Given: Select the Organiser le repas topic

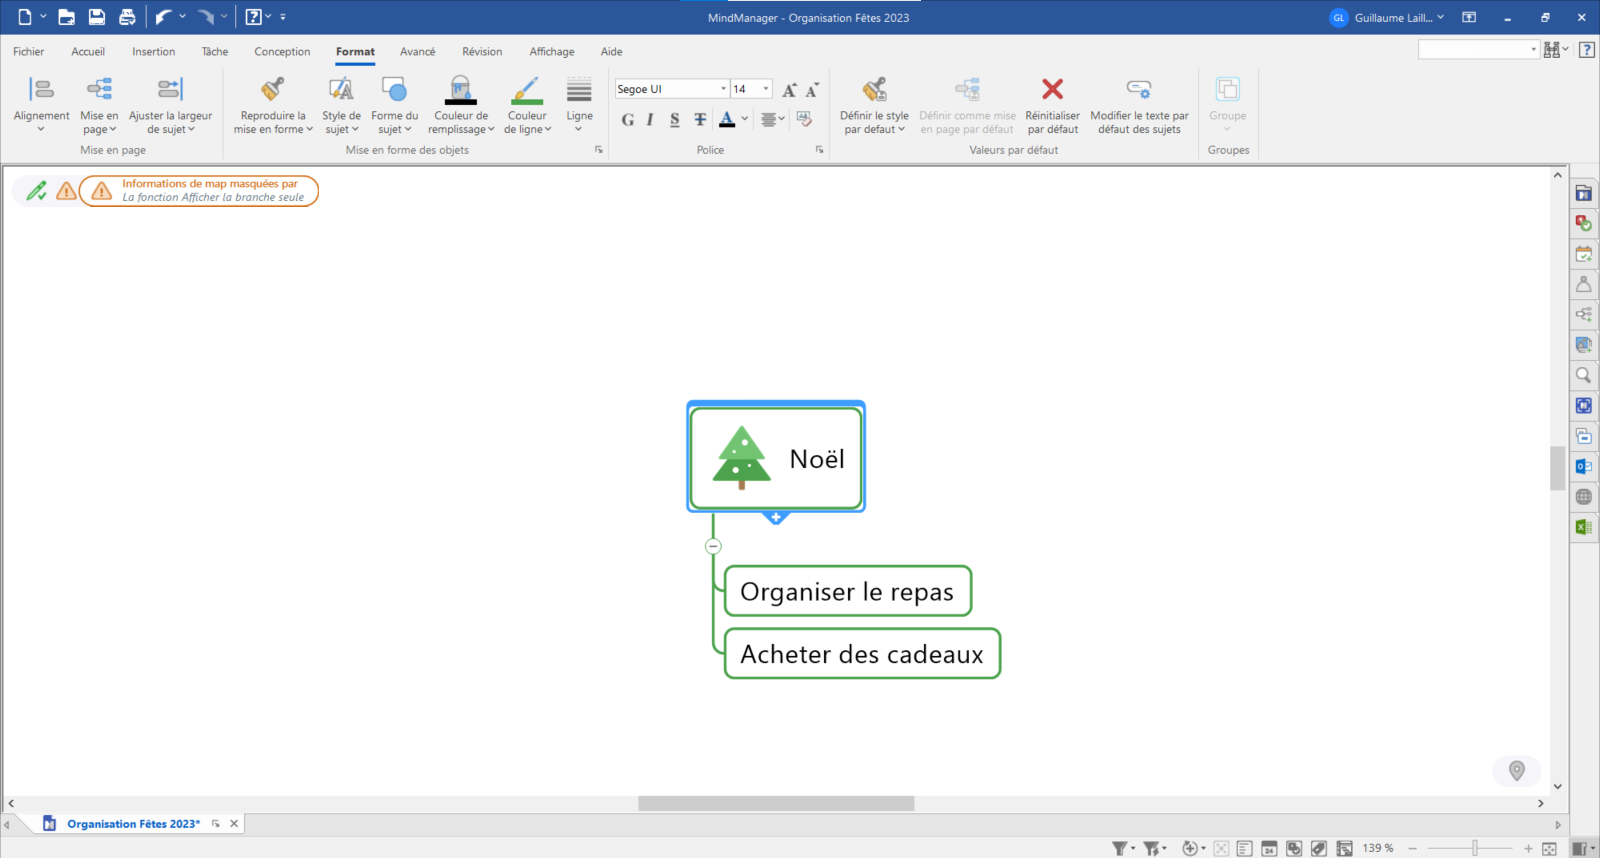Looking at the screenshot, I should [847, 592].
